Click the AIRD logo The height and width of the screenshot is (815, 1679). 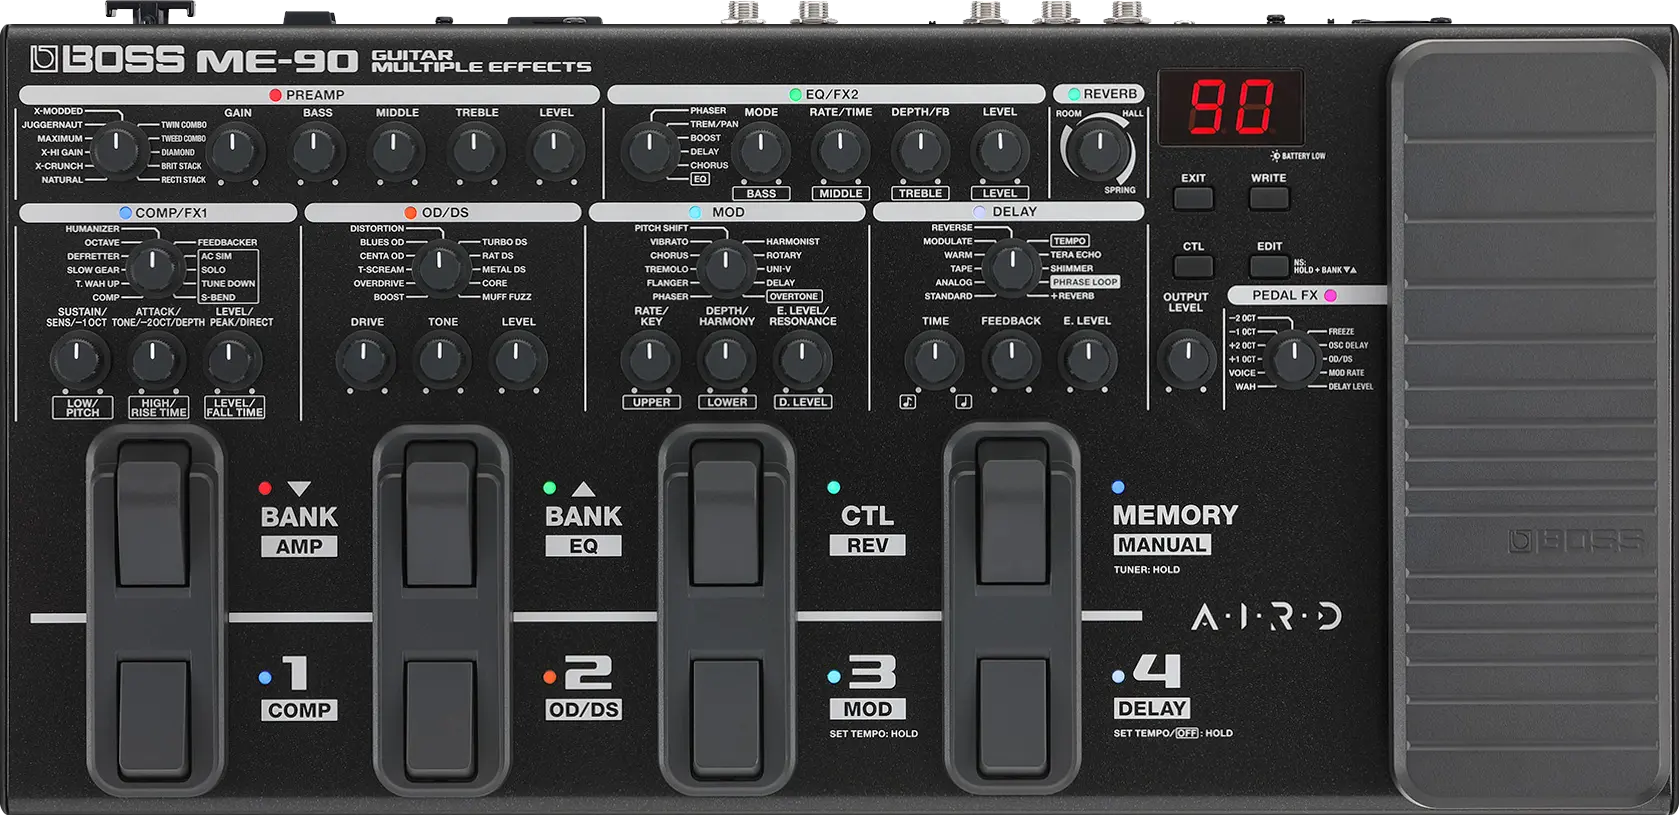[1266, 617]
